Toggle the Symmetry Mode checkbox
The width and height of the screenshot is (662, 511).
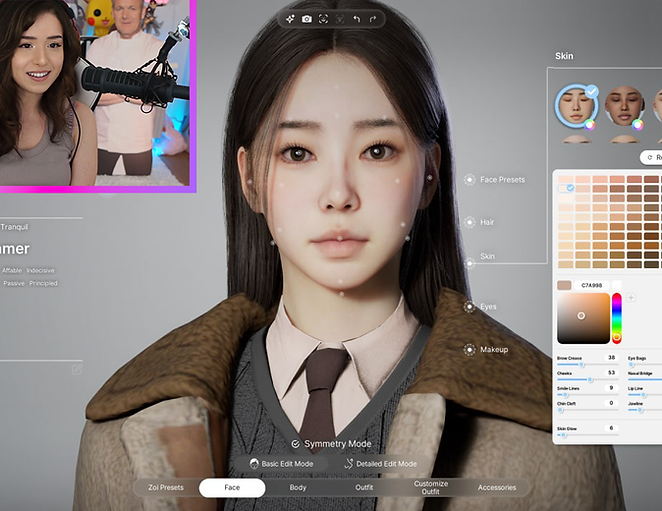point(296,444)
